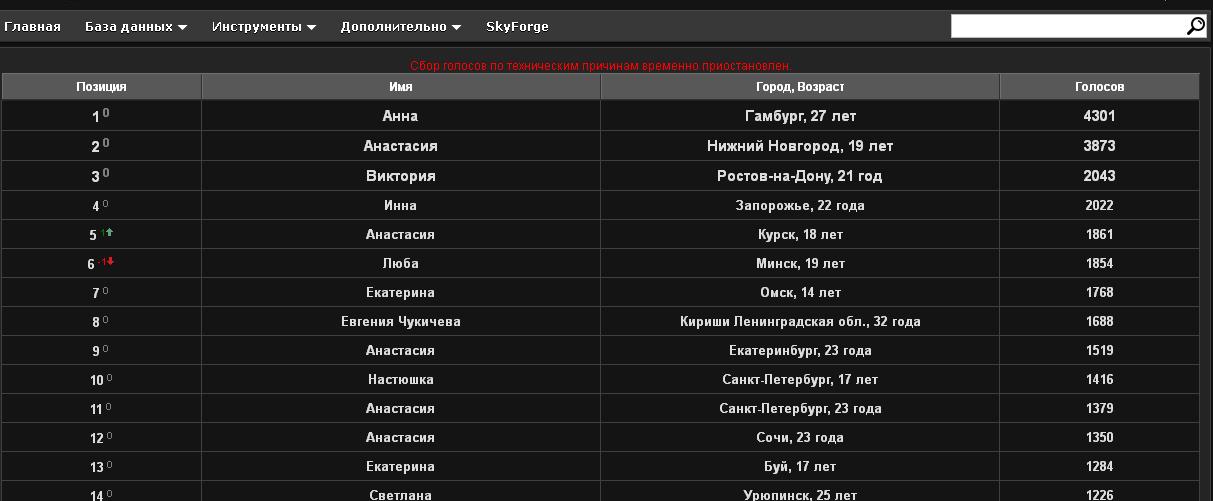1213x501 pixels.
Task: Click the name Настюшка
Action: 400,379
